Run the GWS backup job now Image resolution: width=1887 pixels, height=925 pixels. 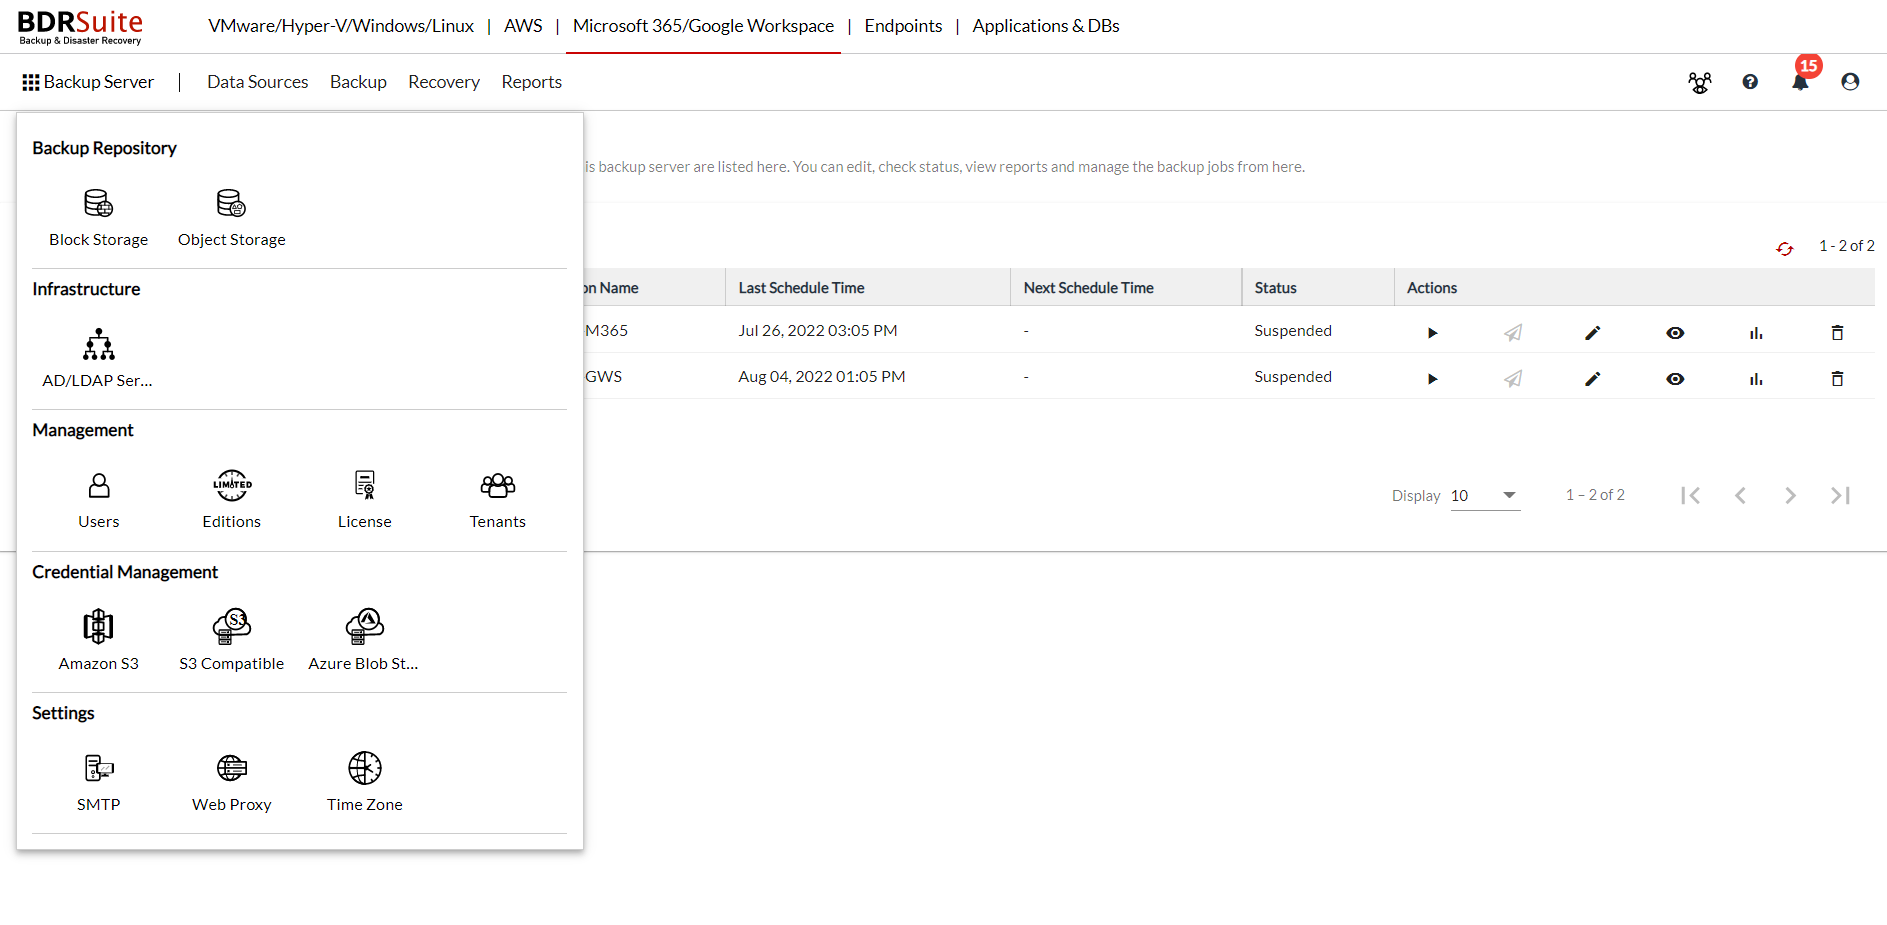[1432, 379]
